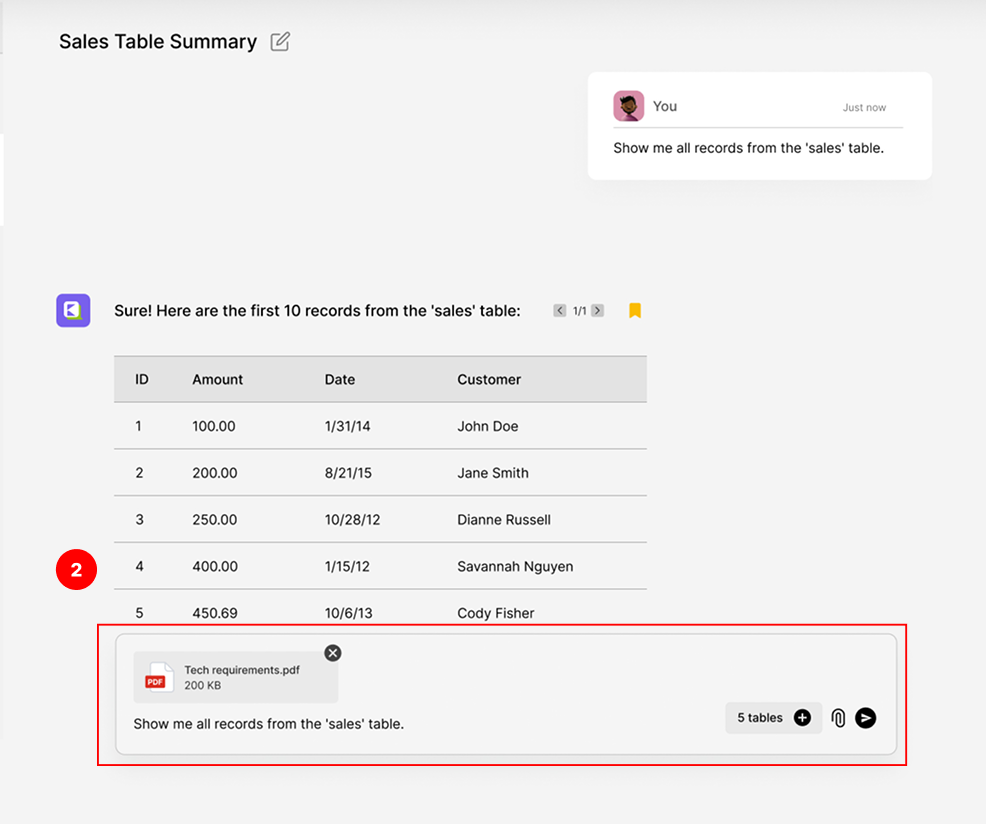The height and width of the screenshot is (824, 986).
Task: Click the PDF file icon in attachment
Action: (158, 677)
